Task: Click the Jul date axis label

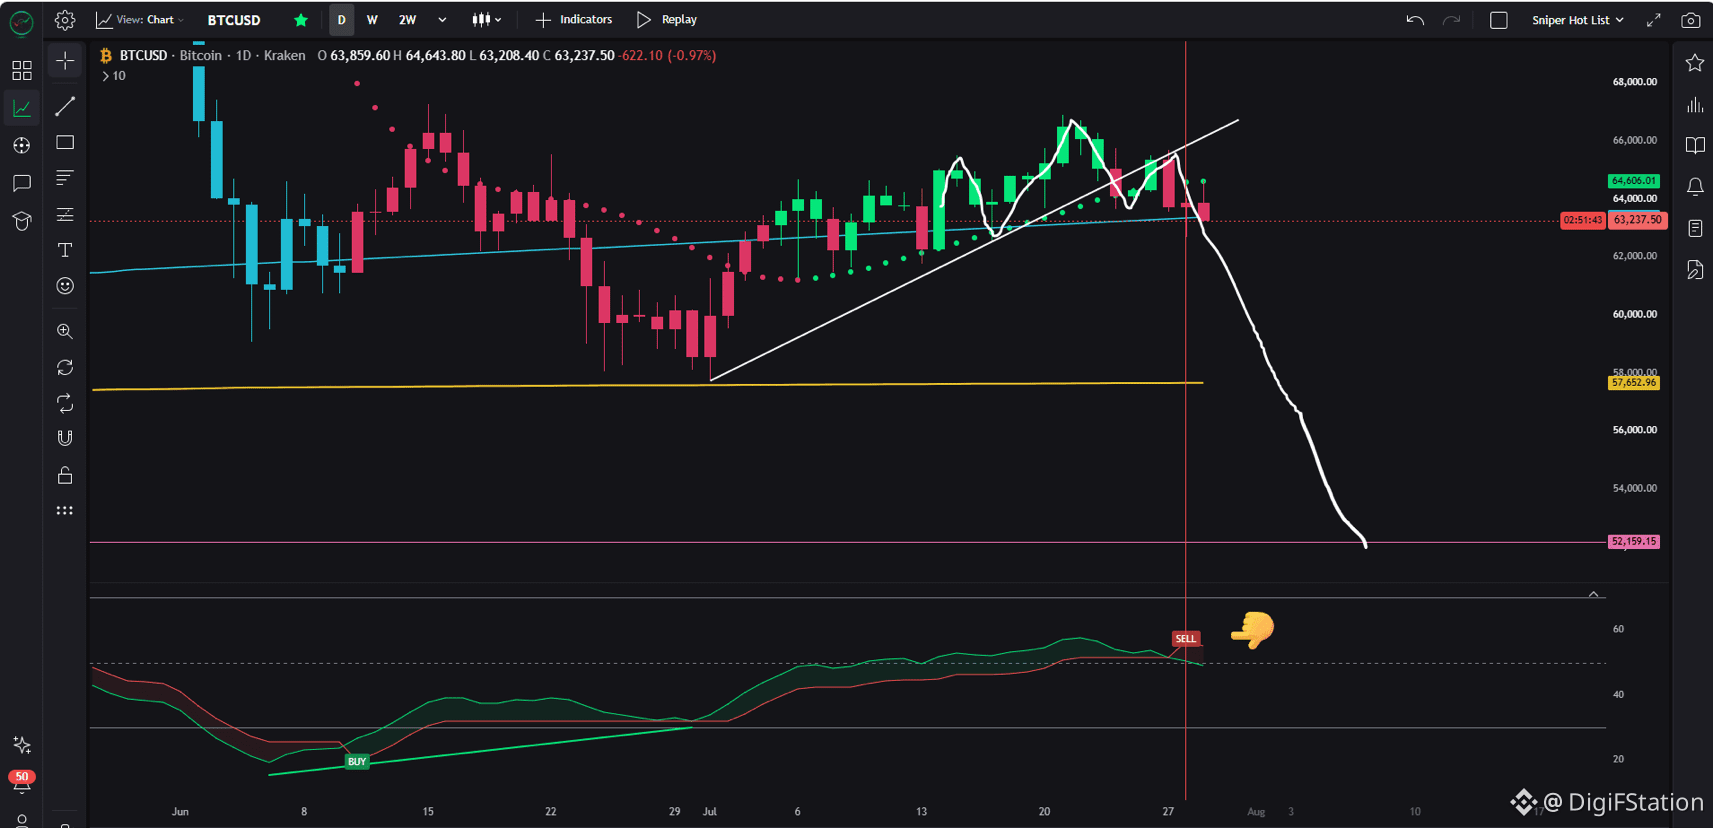Action: click(x=709, y=811)
